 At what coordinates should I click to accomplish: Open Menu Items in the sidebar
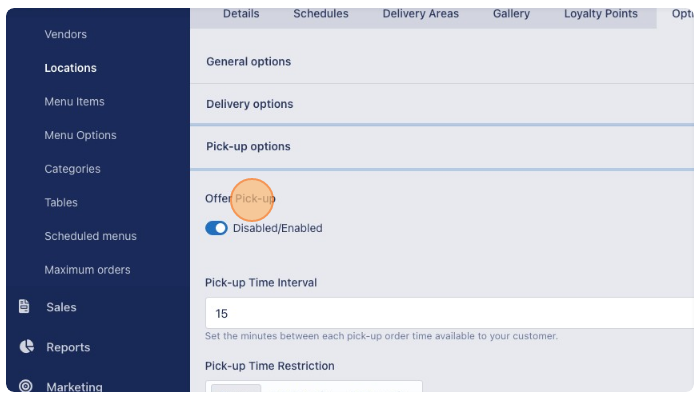pyautogui.click(x=74, y=102)
